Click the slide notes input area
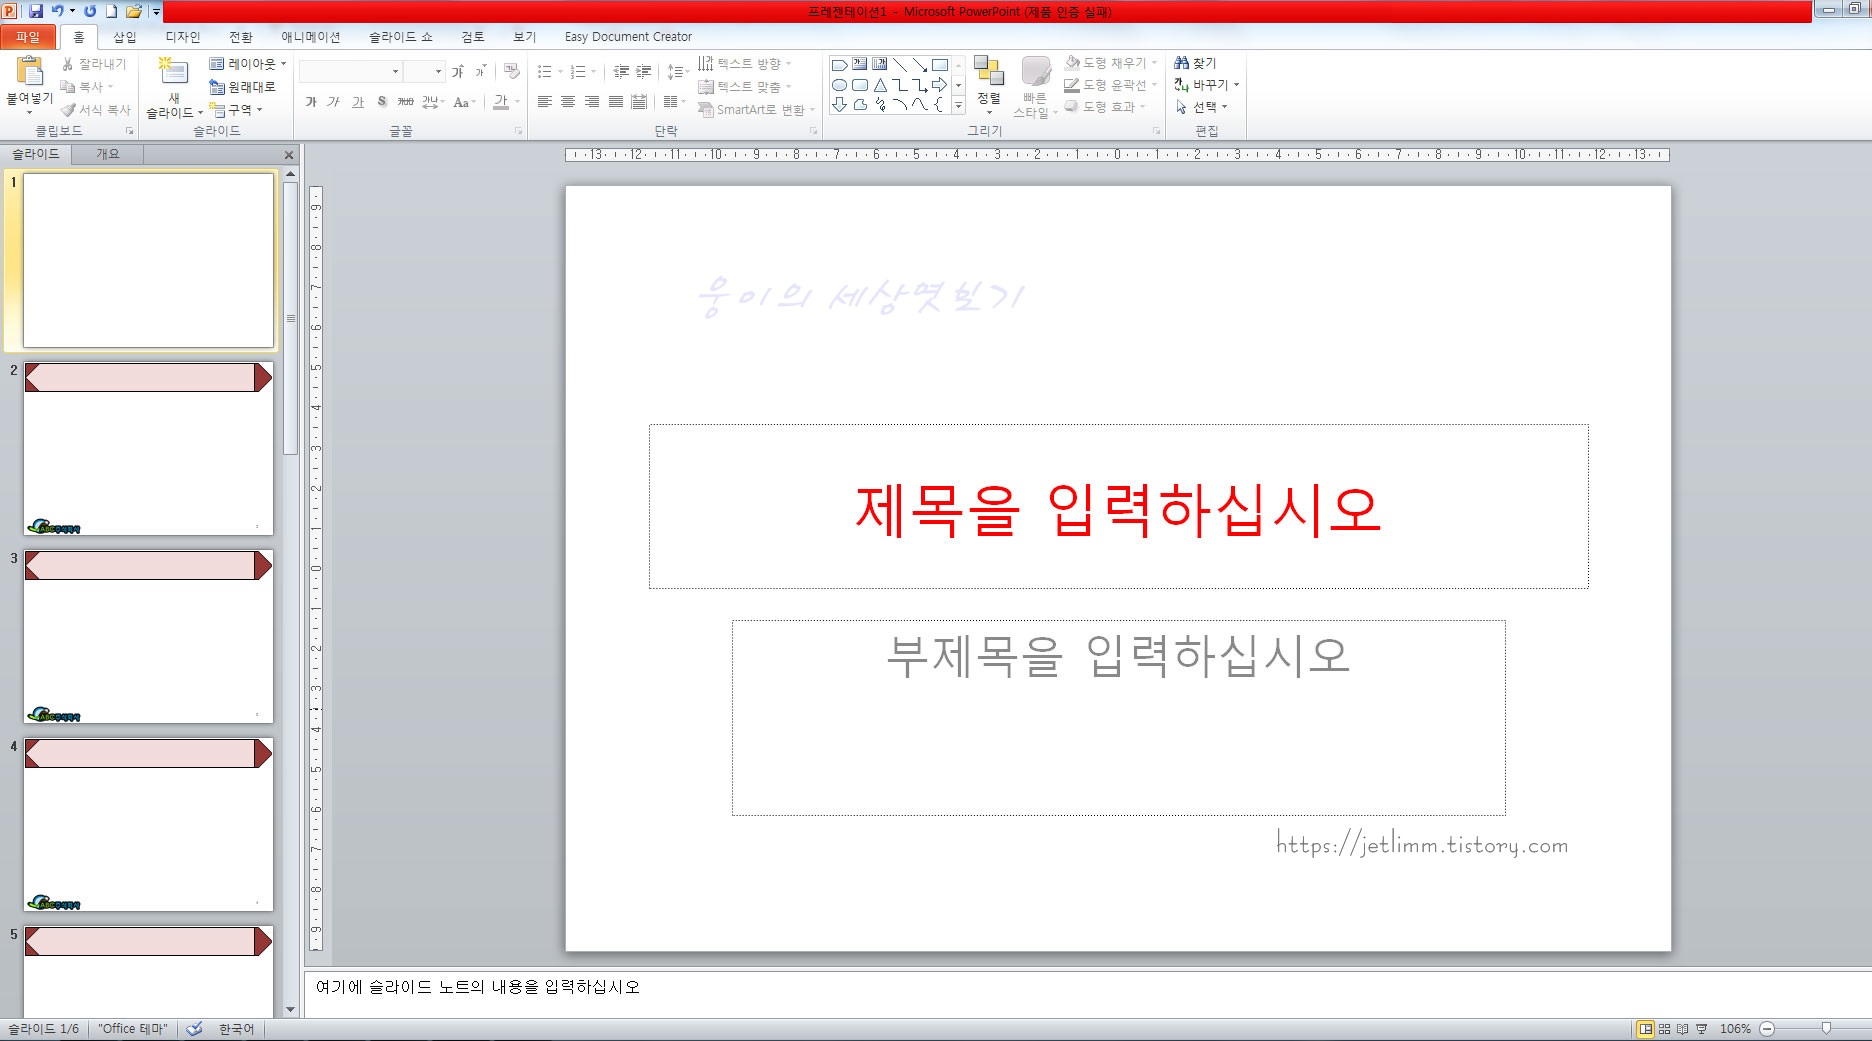This screenshot has height=1041, width=1872. coord(1087,993)
